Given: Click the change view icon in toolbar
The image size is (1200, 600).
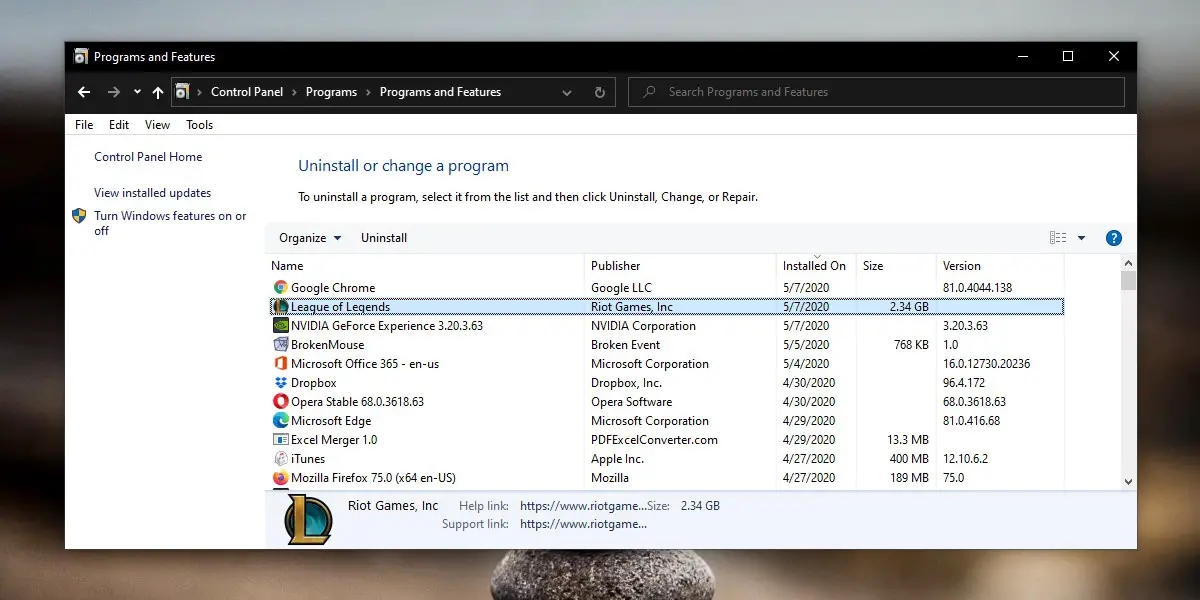Looking at the screenshot, I should (1058, 238).
